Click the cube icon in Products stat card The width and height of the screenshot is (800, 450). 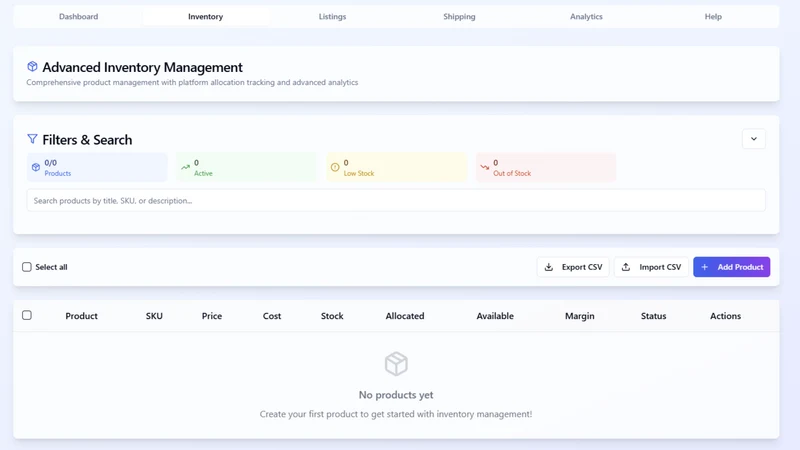[x=36, y=167]
